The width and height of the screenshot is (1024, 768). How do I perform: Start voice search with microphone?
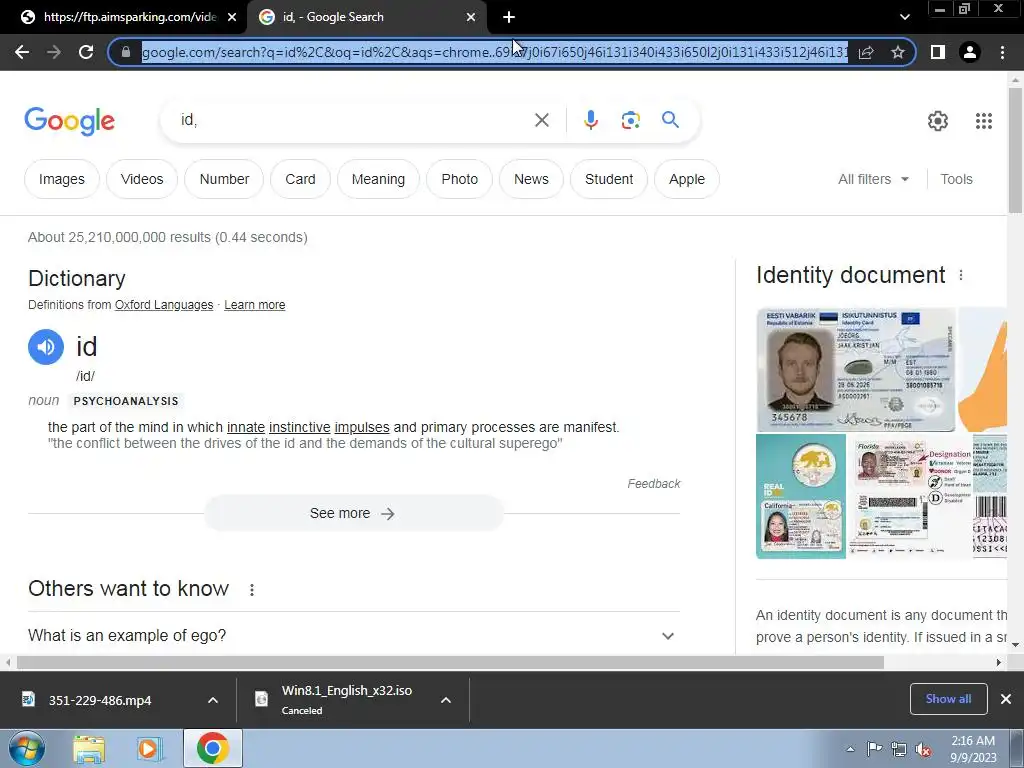click(591, 120)
